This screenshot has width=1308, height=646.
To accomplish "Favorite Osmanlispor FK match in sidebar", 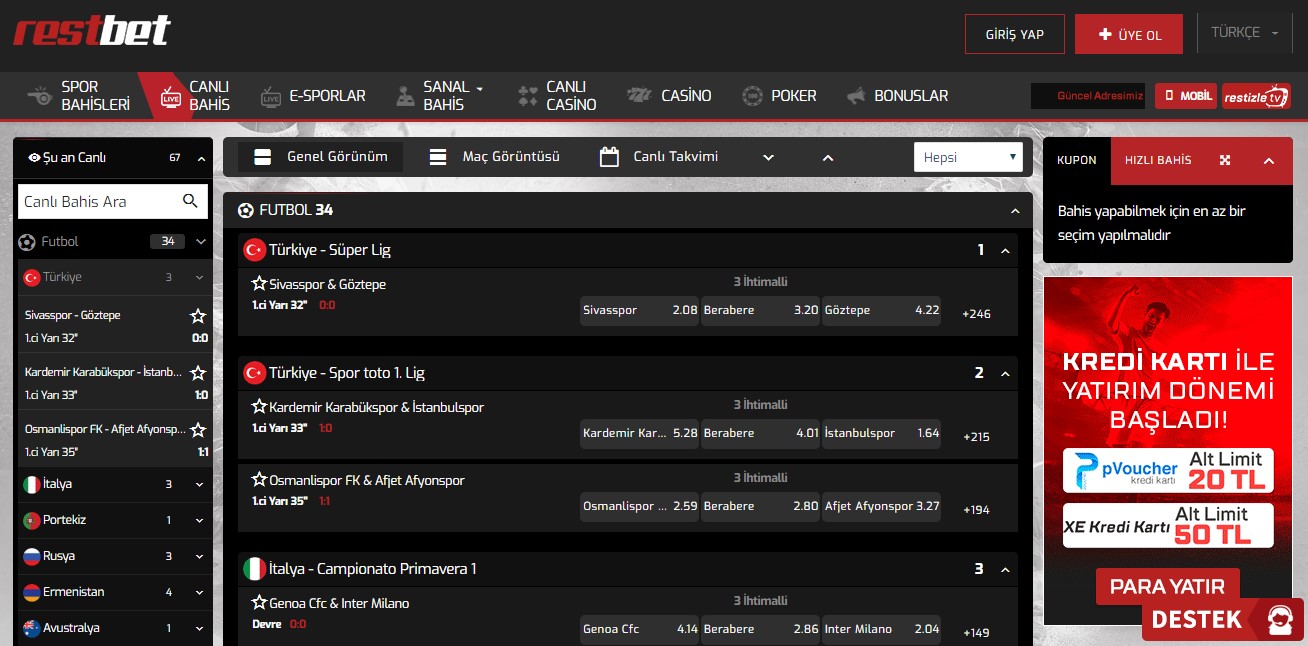I will tap(198, 430).
